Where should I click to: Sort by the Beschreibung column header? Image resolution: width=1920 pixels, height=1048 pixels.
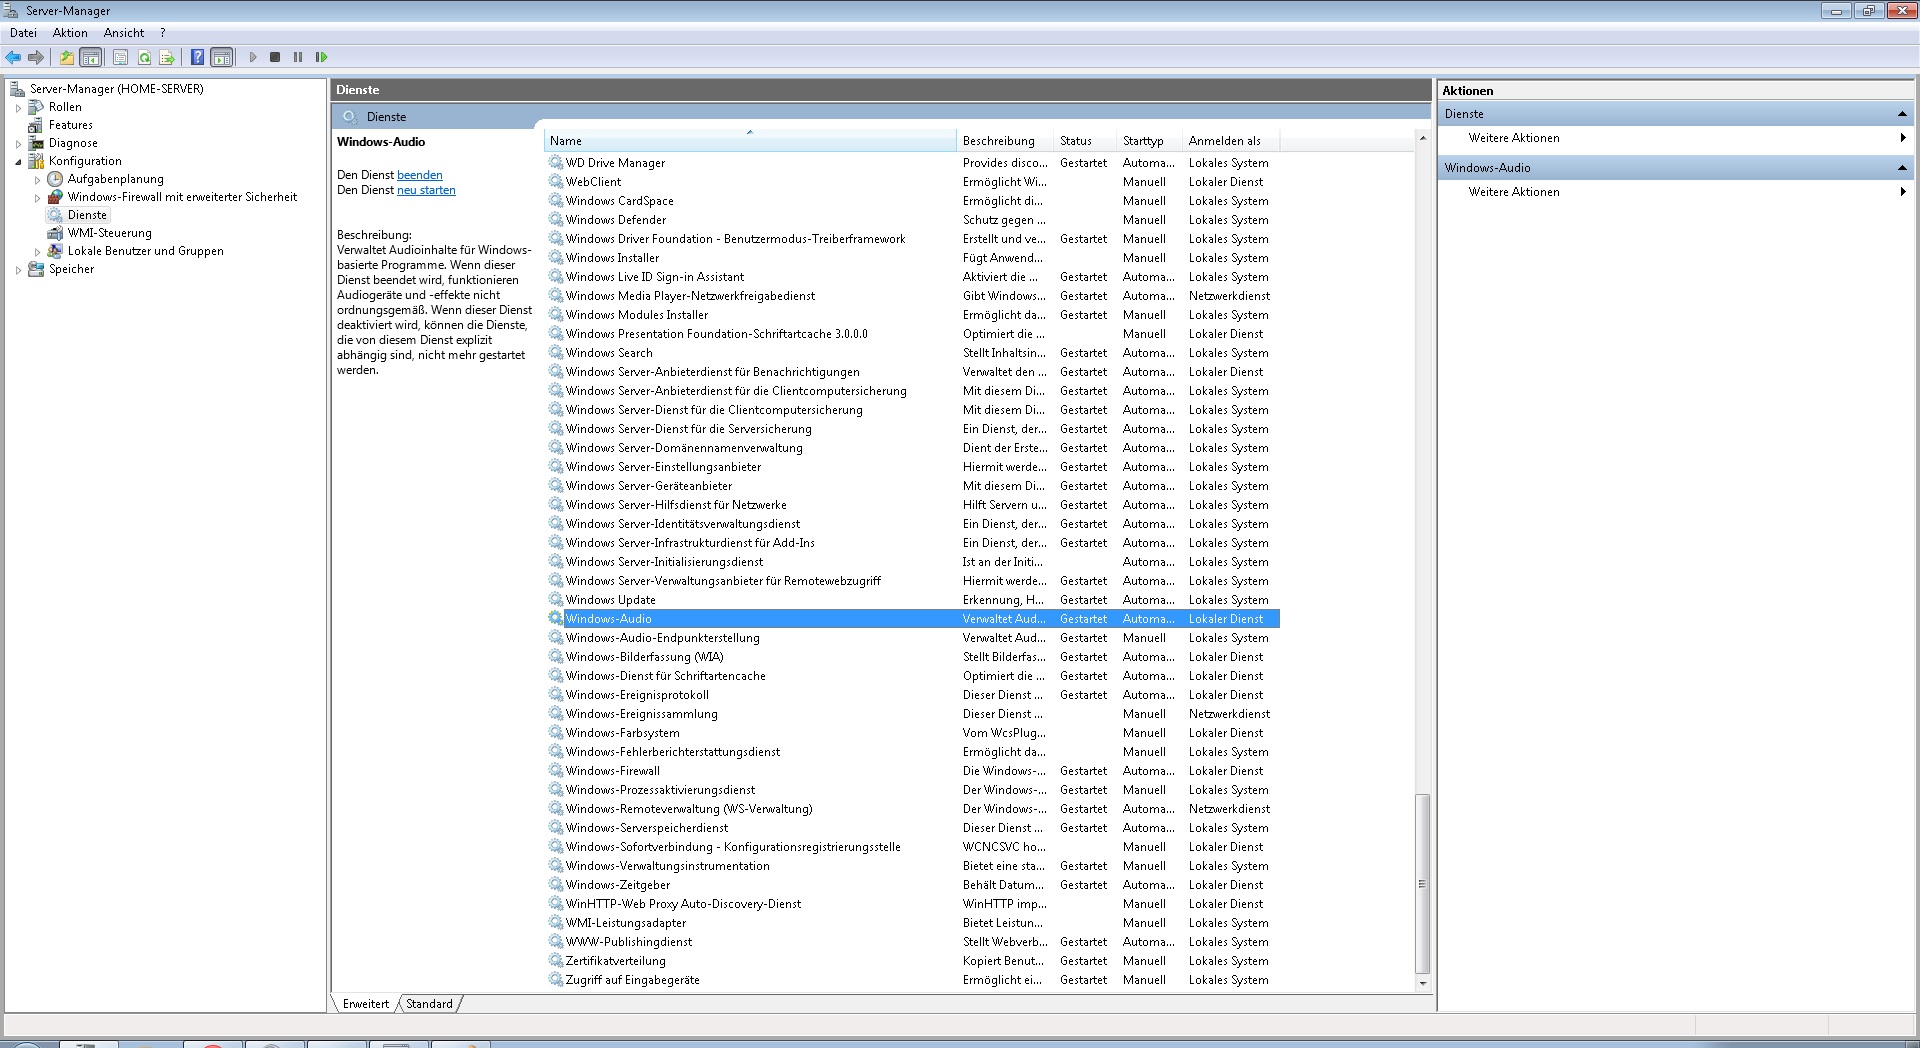(1006, 141)
